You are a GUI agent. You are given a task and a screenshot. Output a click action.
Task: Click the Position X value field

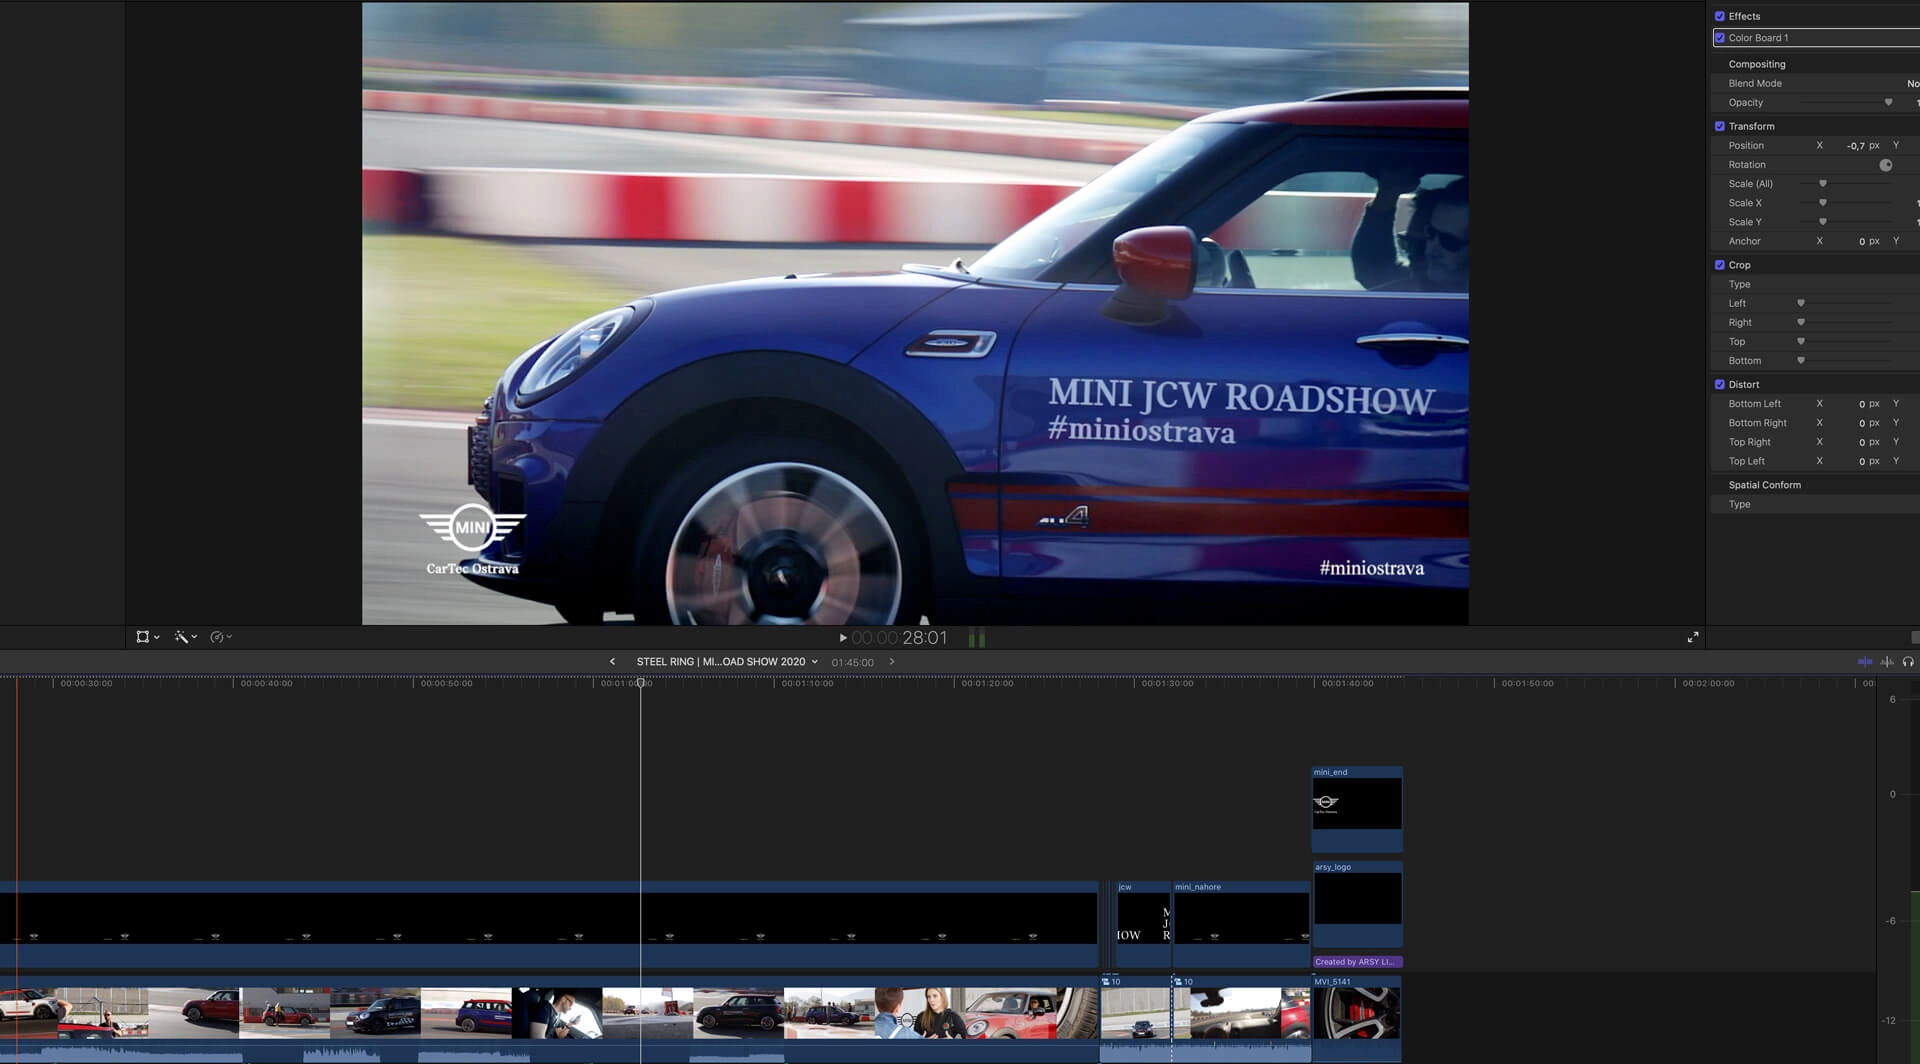(1855, 146)
